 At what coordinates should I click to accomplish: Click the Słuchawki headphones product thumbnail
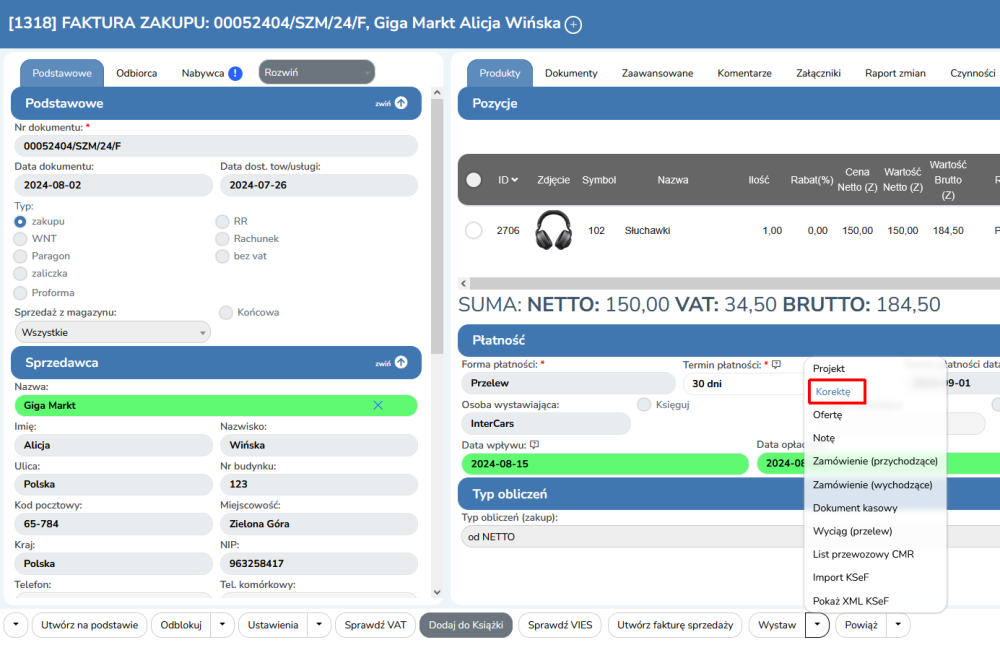pos(553,231)
